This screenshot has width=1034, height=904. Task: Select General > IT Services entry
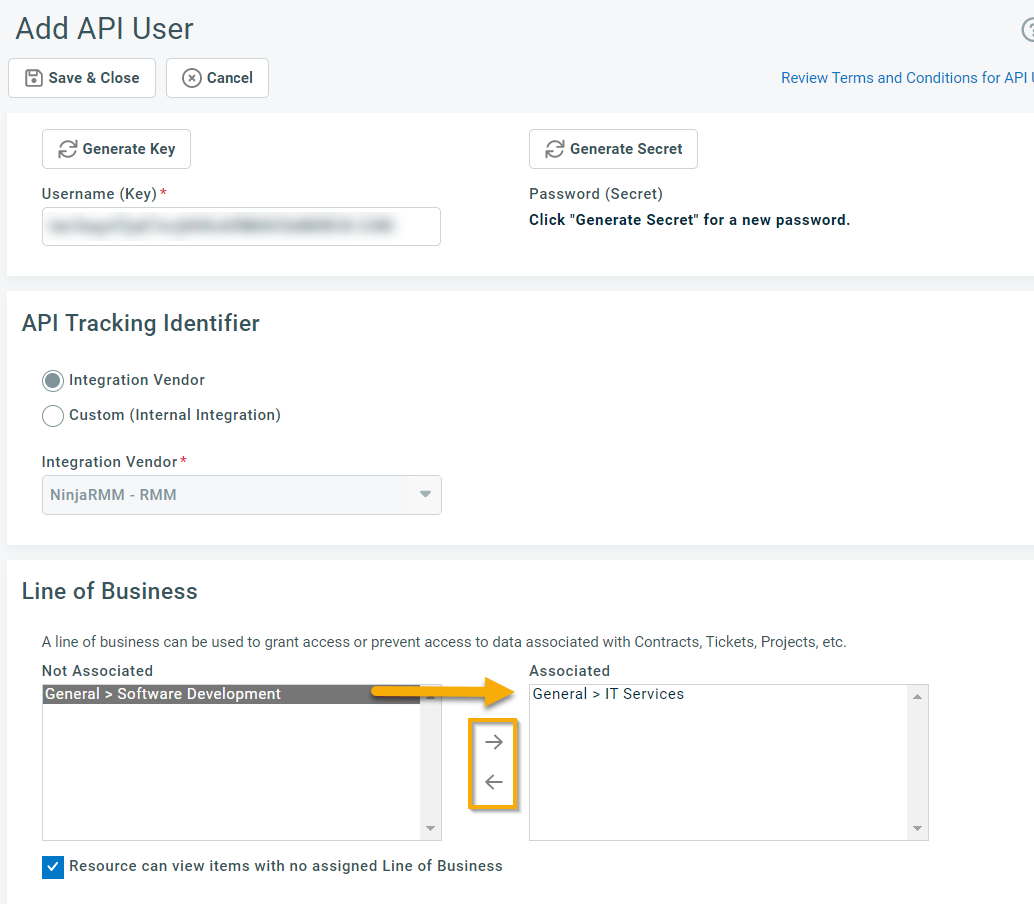point(608,694)
